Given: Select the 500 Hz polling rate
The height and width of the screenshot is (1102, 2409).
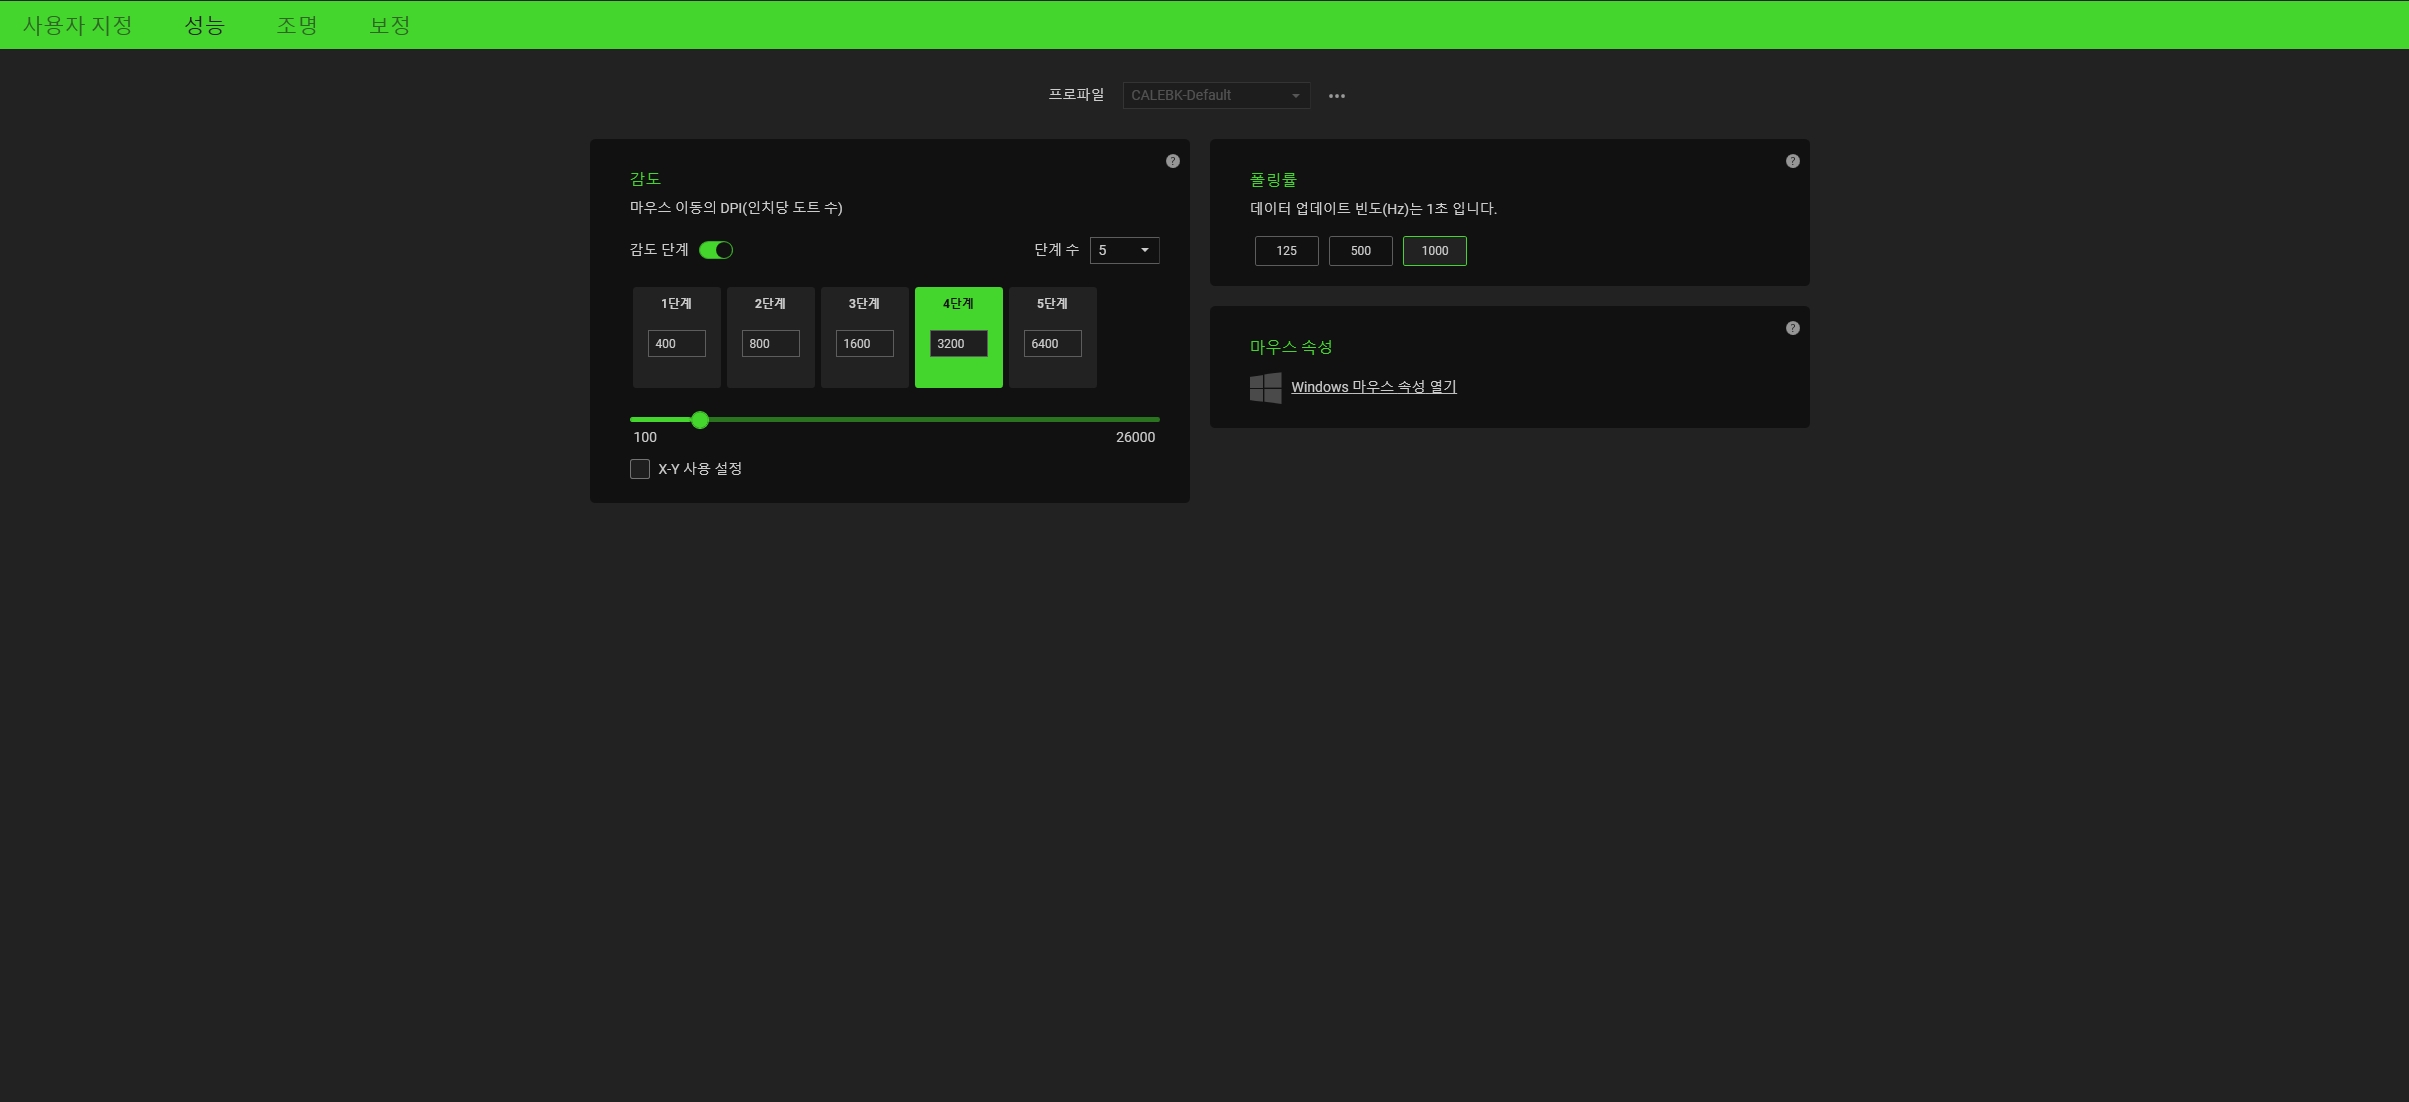Looking at the screenshot, I should tap(1360, 251).
